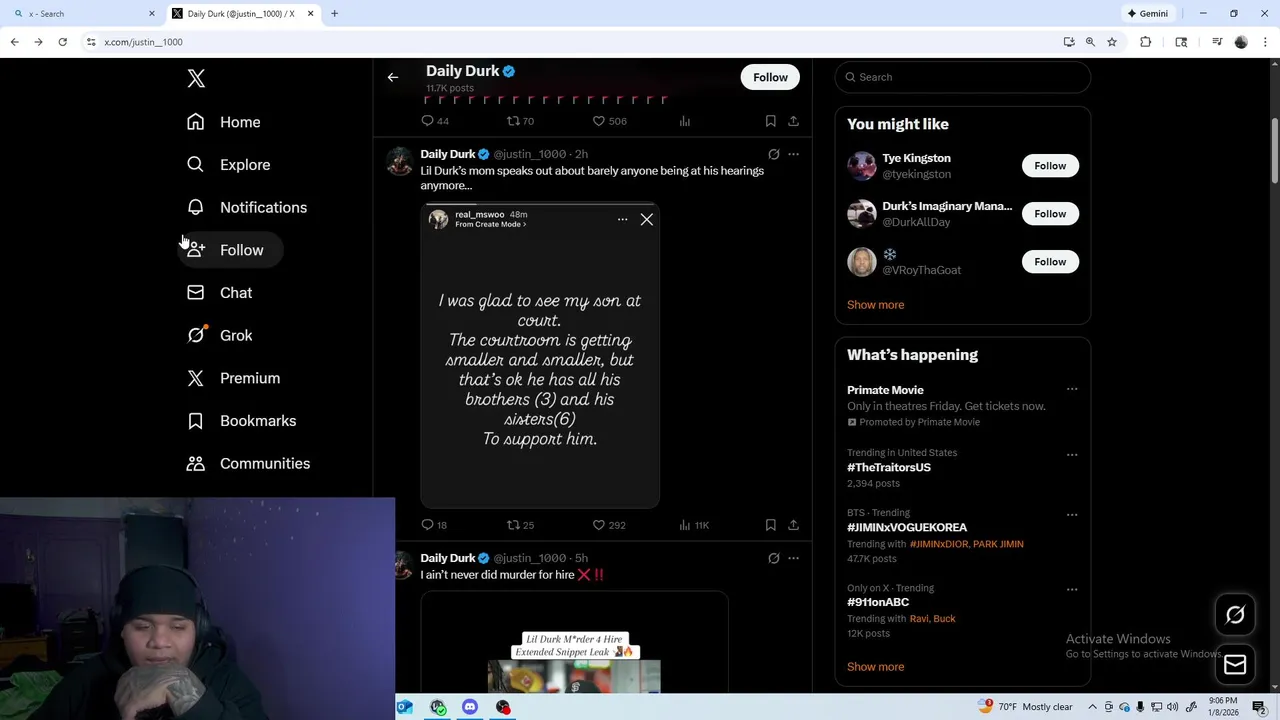Screen dimensions: 1280x720
Task: Open Outlook from the taskbar
Action: [x=404, y=707]
